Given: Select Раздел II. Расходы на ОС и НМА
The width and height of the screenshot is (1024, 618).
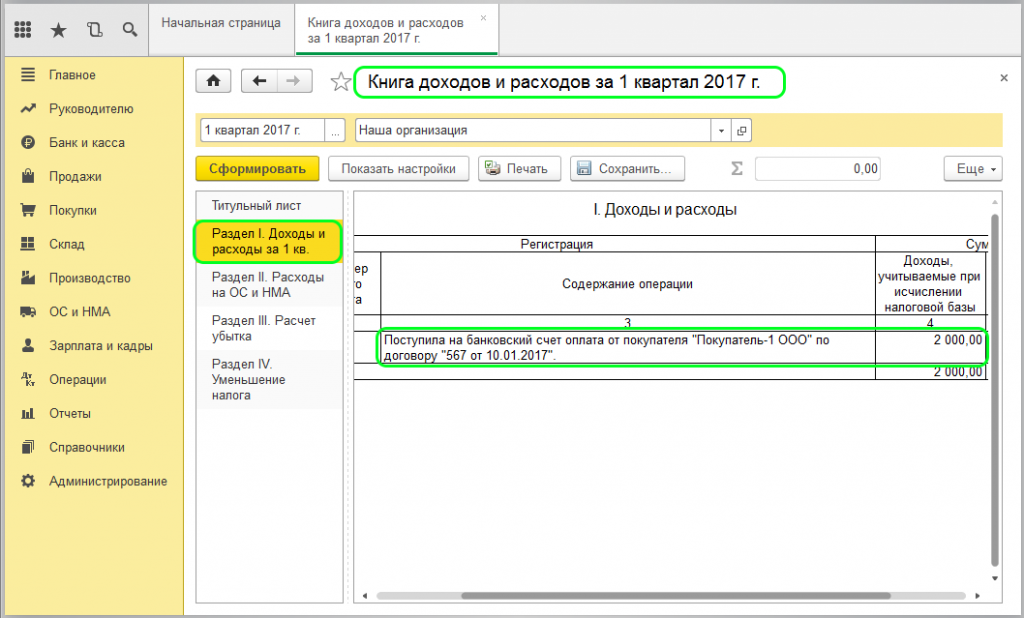Looking at the screenshot, I should point(267,285).
